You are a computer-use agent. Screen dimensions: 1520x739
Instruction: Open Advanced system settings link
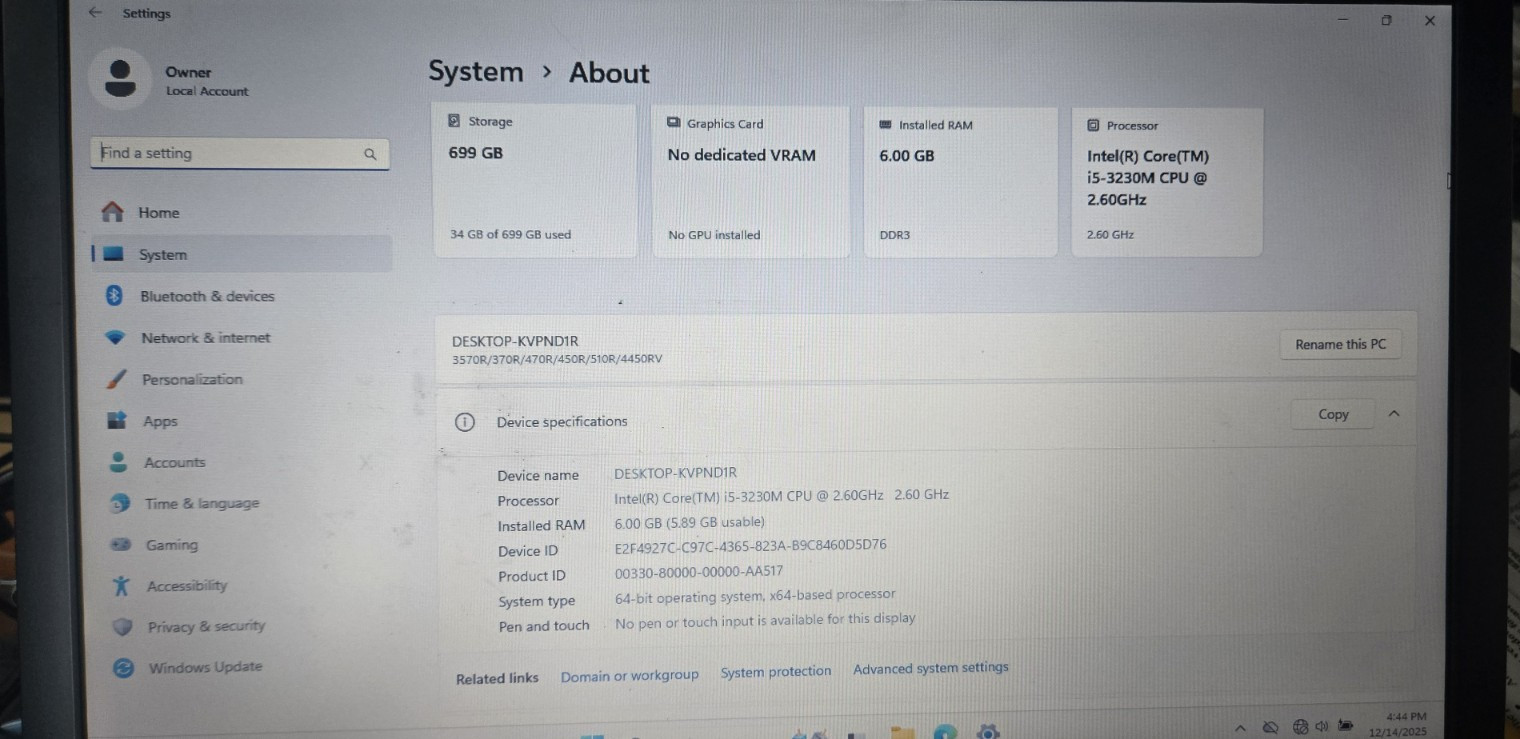(930, 668)
